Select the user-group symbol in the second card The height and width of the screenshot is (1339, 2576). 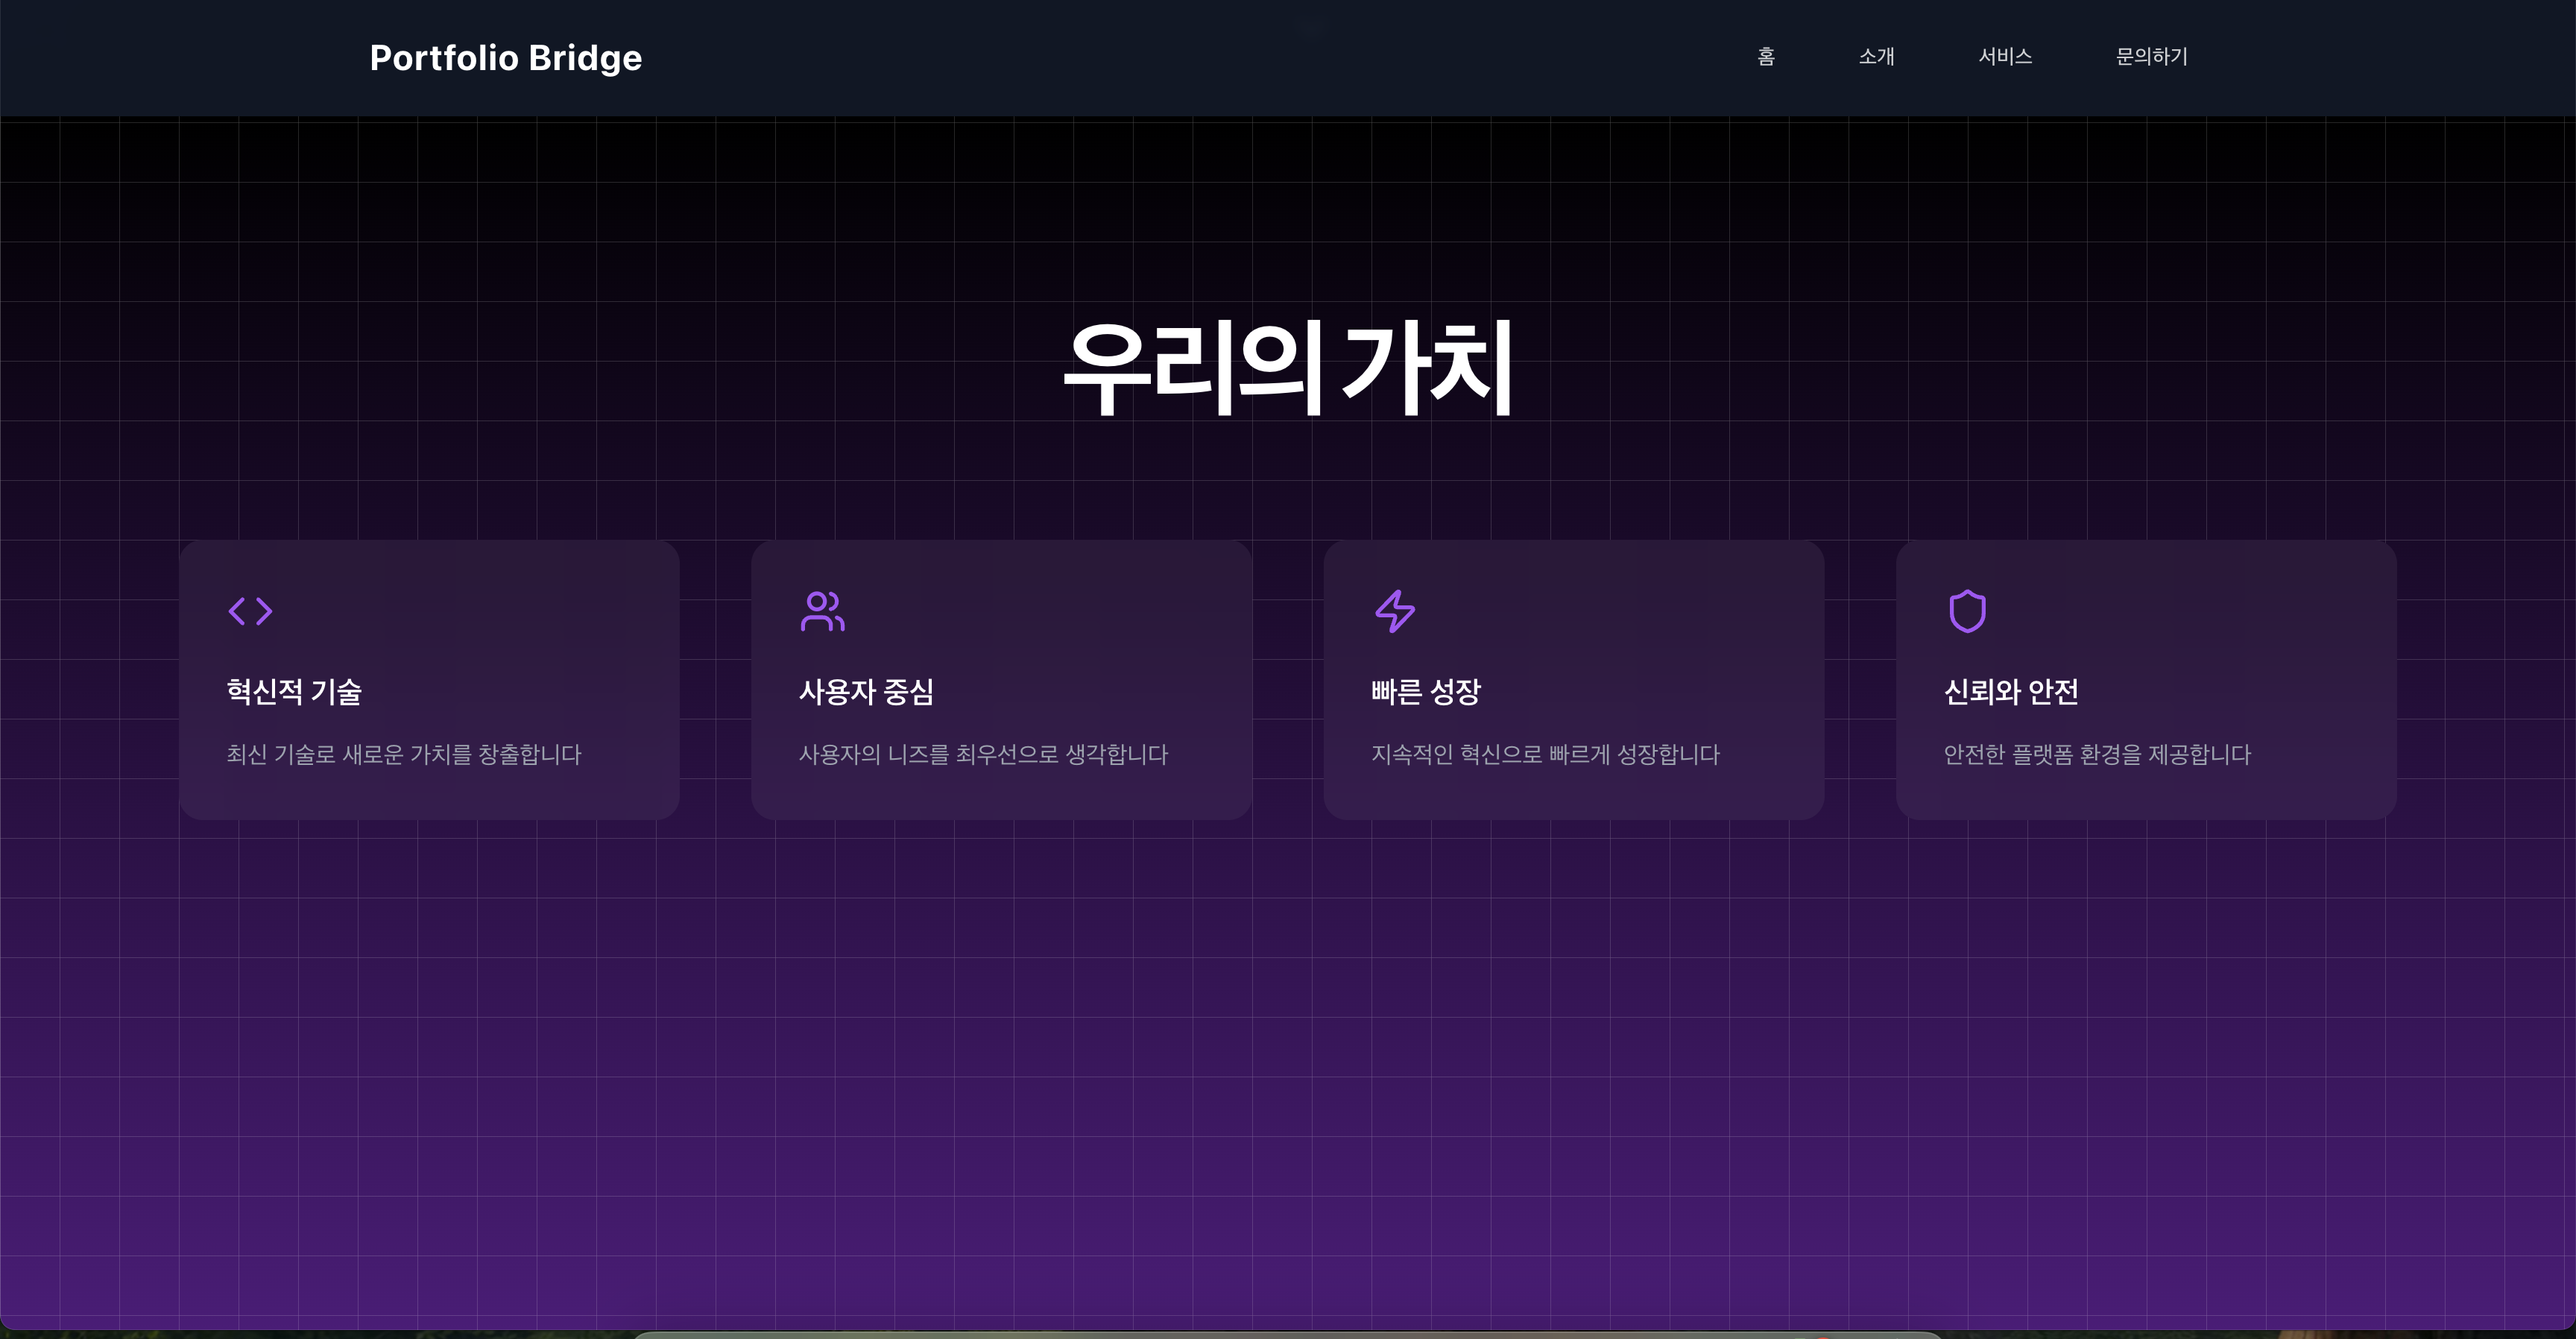pos(822,611)
